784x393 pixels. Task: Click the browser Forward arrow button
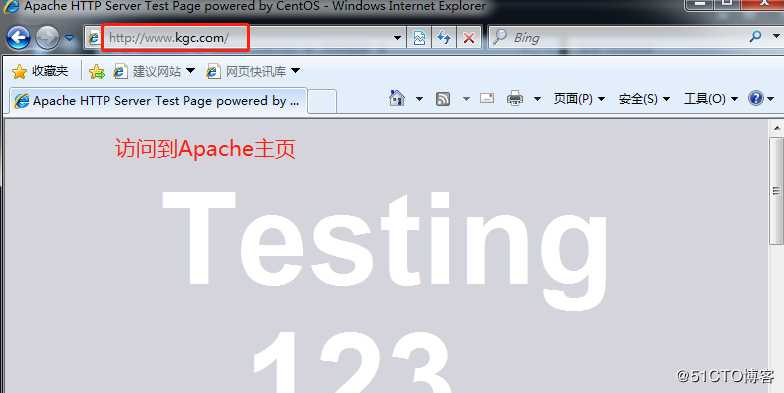[48, 38]
